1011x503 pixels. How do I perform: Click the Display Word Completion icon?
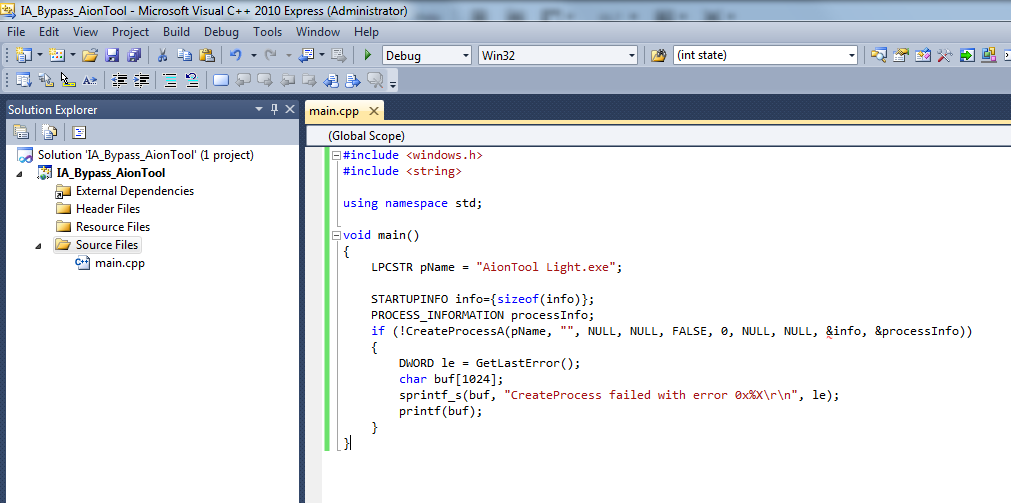90,81
